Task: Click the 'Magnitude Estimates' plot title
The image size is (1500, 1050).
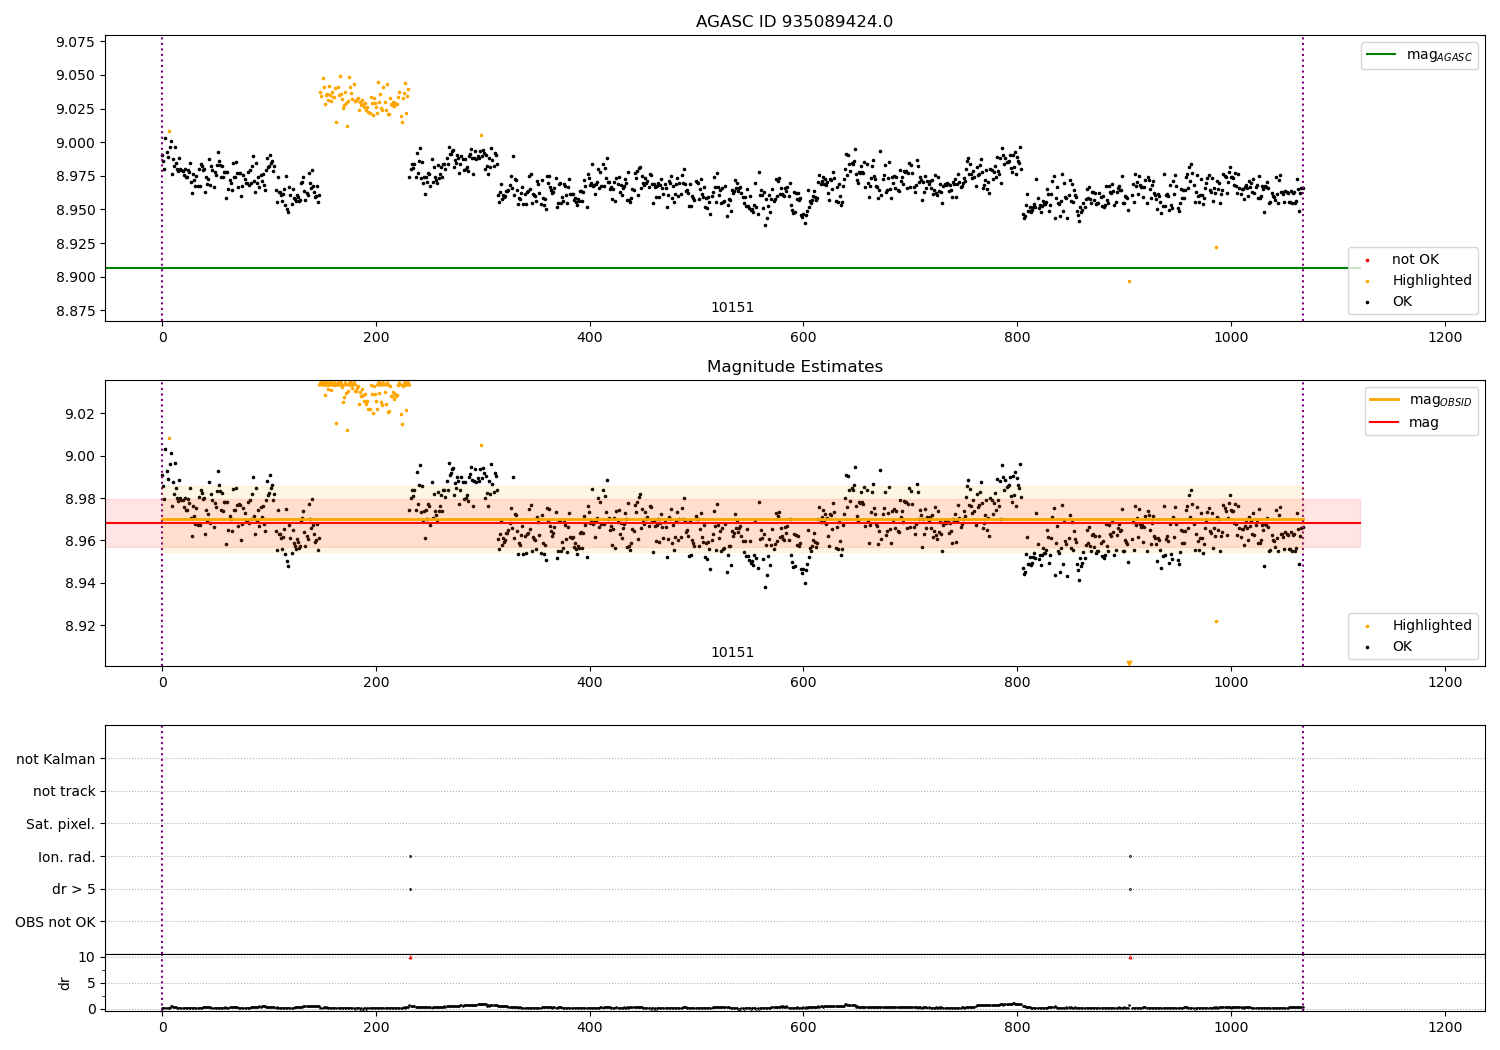Action: point(794,367)
